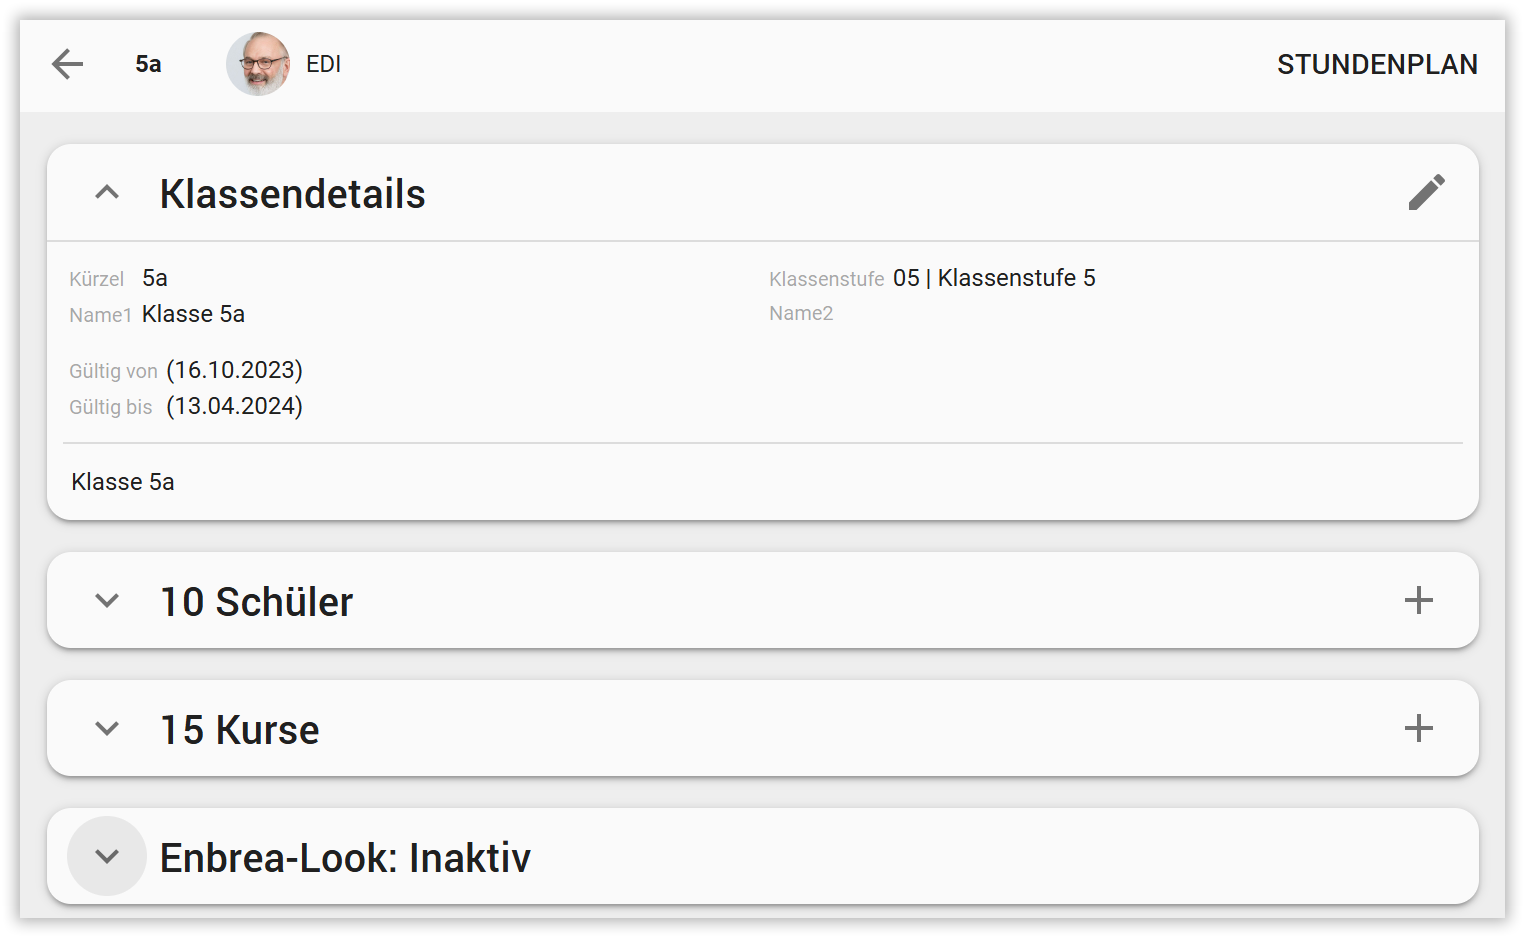This screenshot has width=1525, height=938.
Task: Add a student with the plus icon
Action: click(x=1418, y=600)
